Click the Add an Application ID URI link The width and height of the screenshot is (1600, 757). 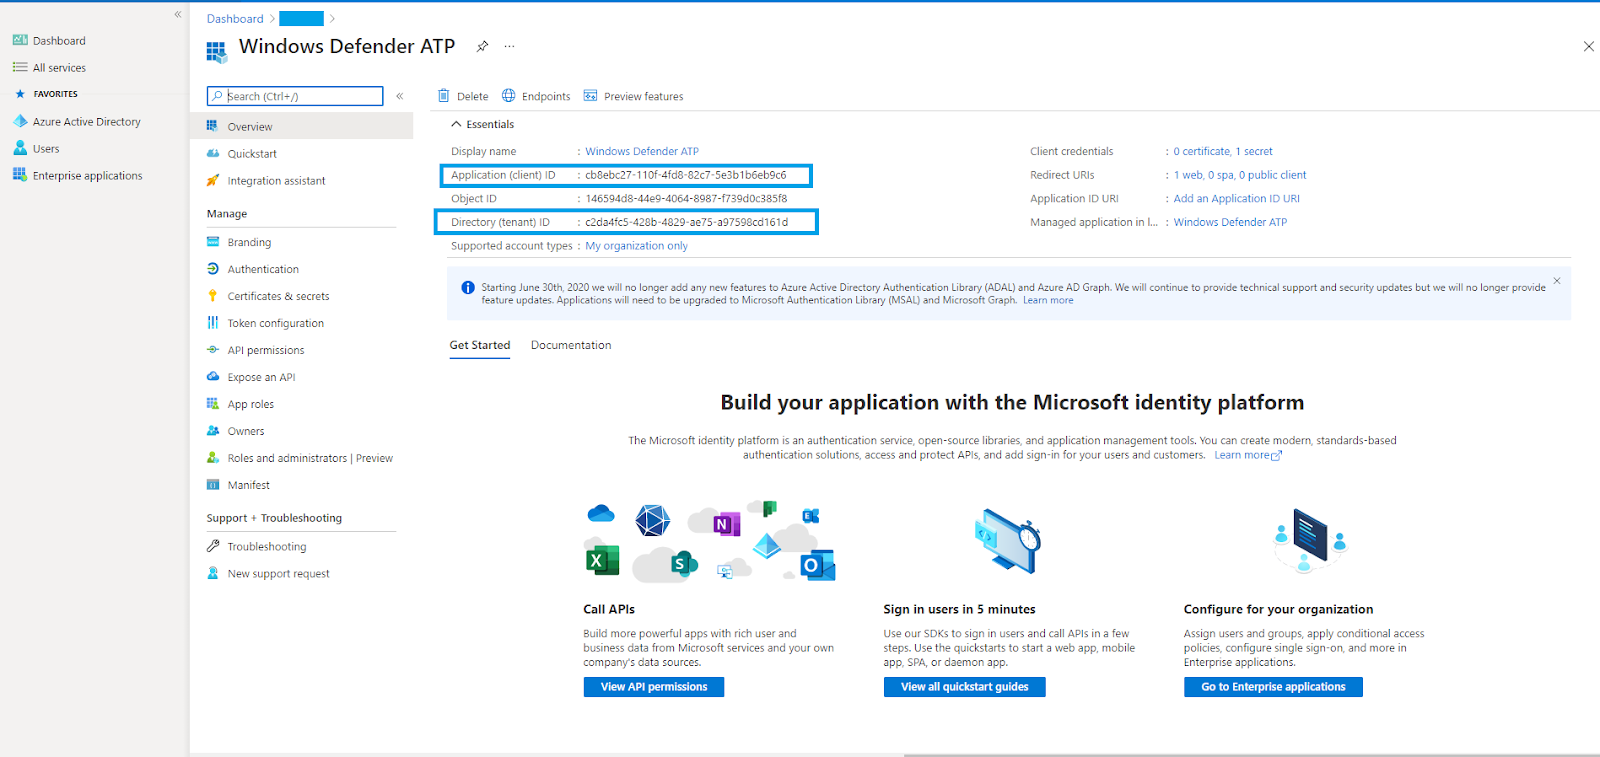[x=1237, y=199]
